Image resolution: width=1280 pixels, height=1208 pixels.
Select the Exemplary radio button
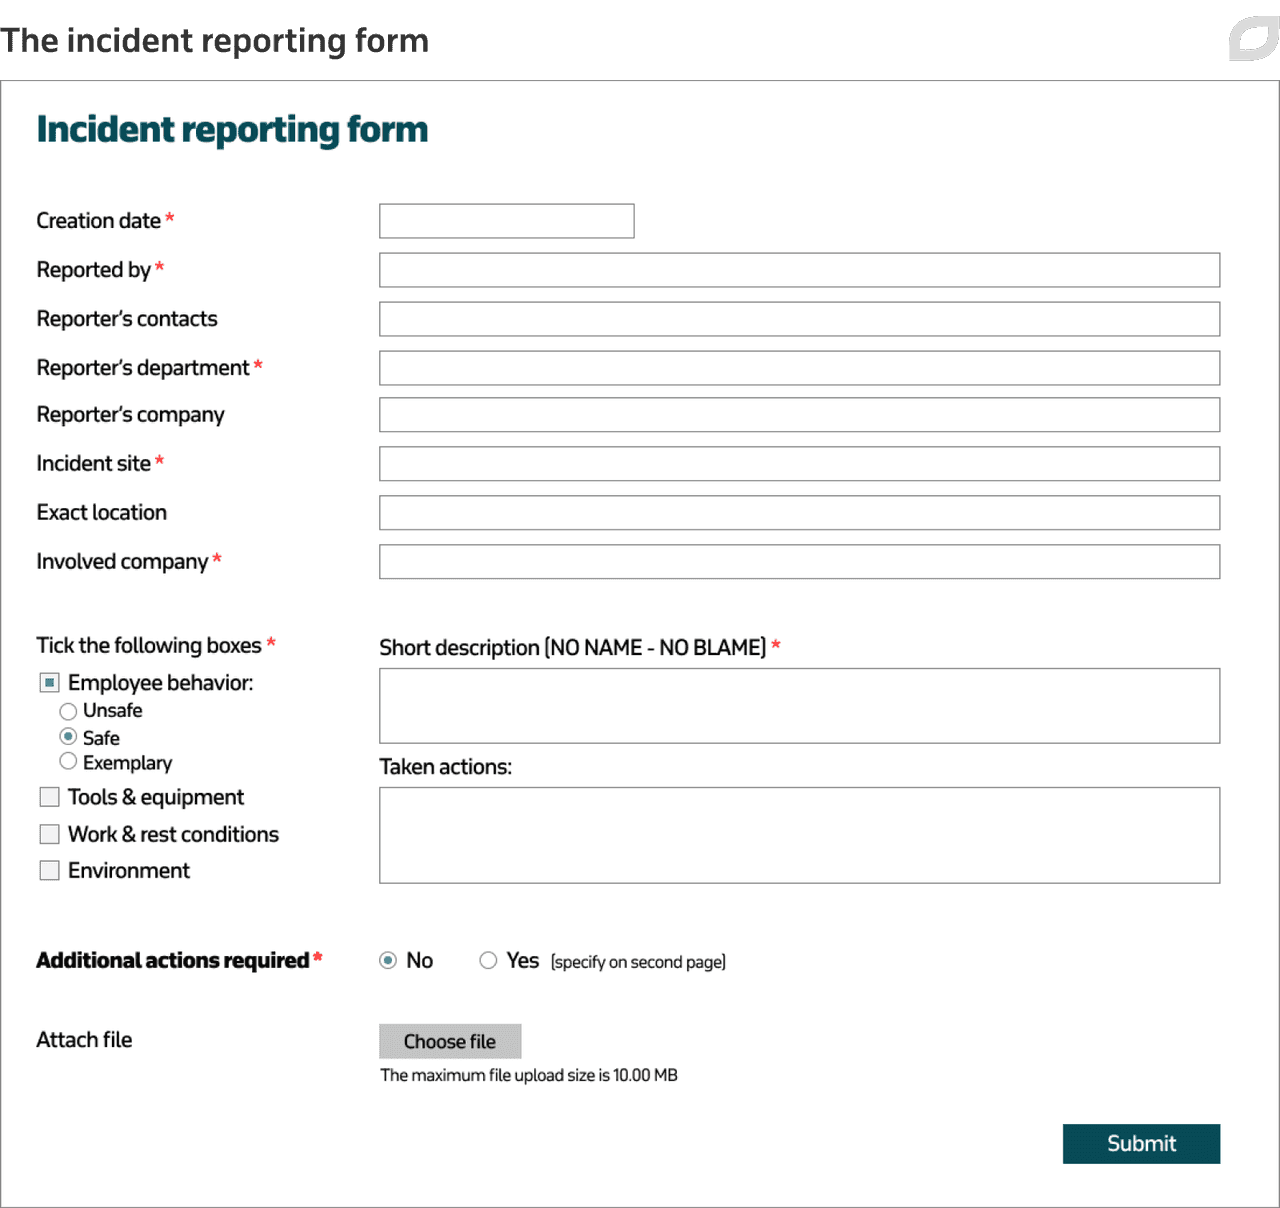(x=68, y=761)
